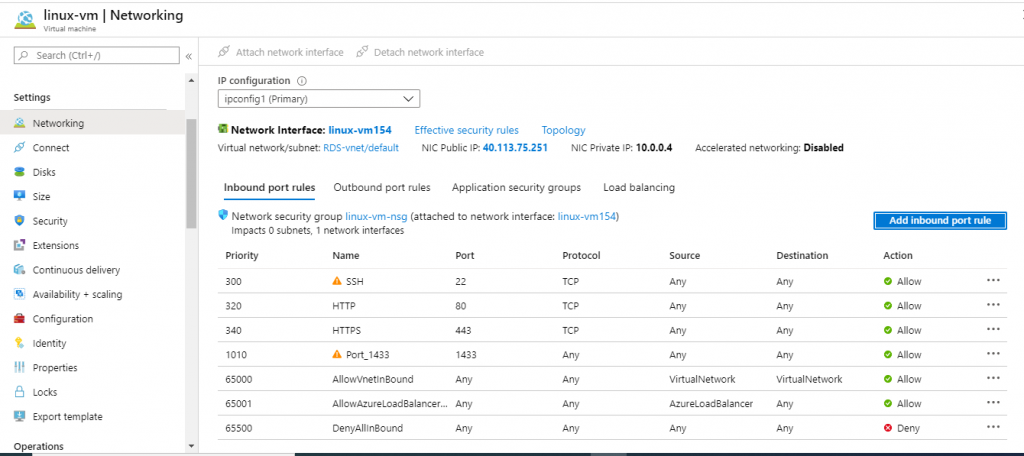Open more options for SSH rule
This screenshot has width=1024, height=456.
coord(992,281)
